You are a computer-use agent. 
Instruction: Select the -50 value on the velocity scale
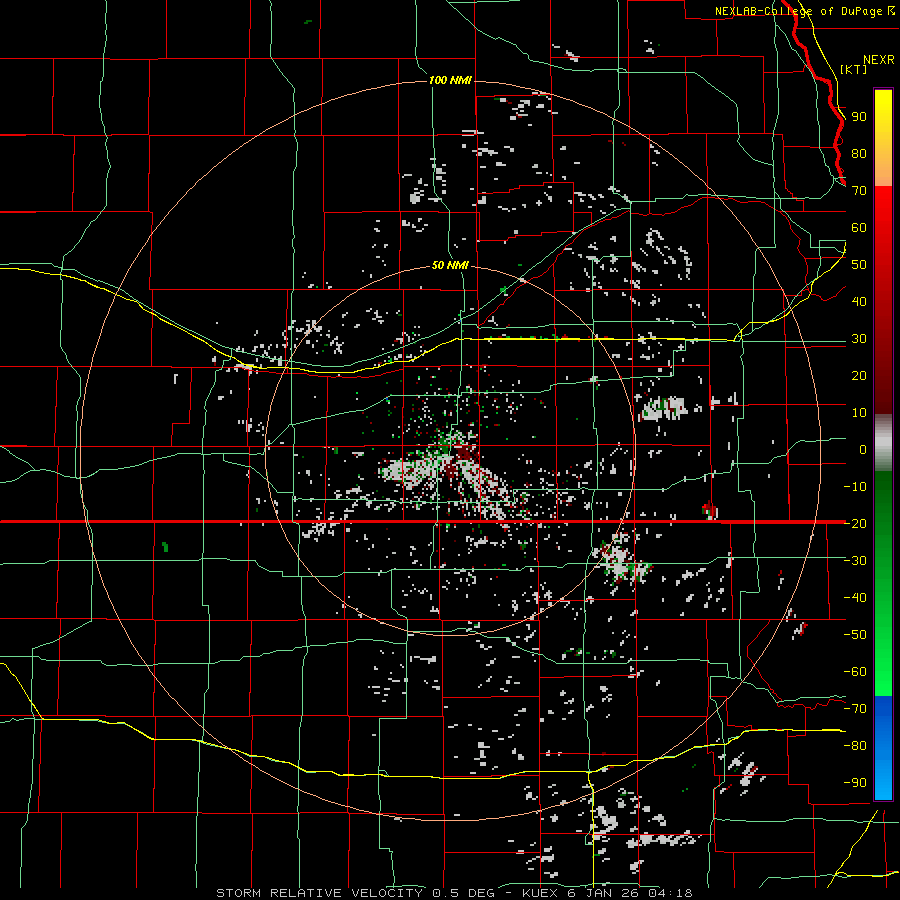coord(855,635)
